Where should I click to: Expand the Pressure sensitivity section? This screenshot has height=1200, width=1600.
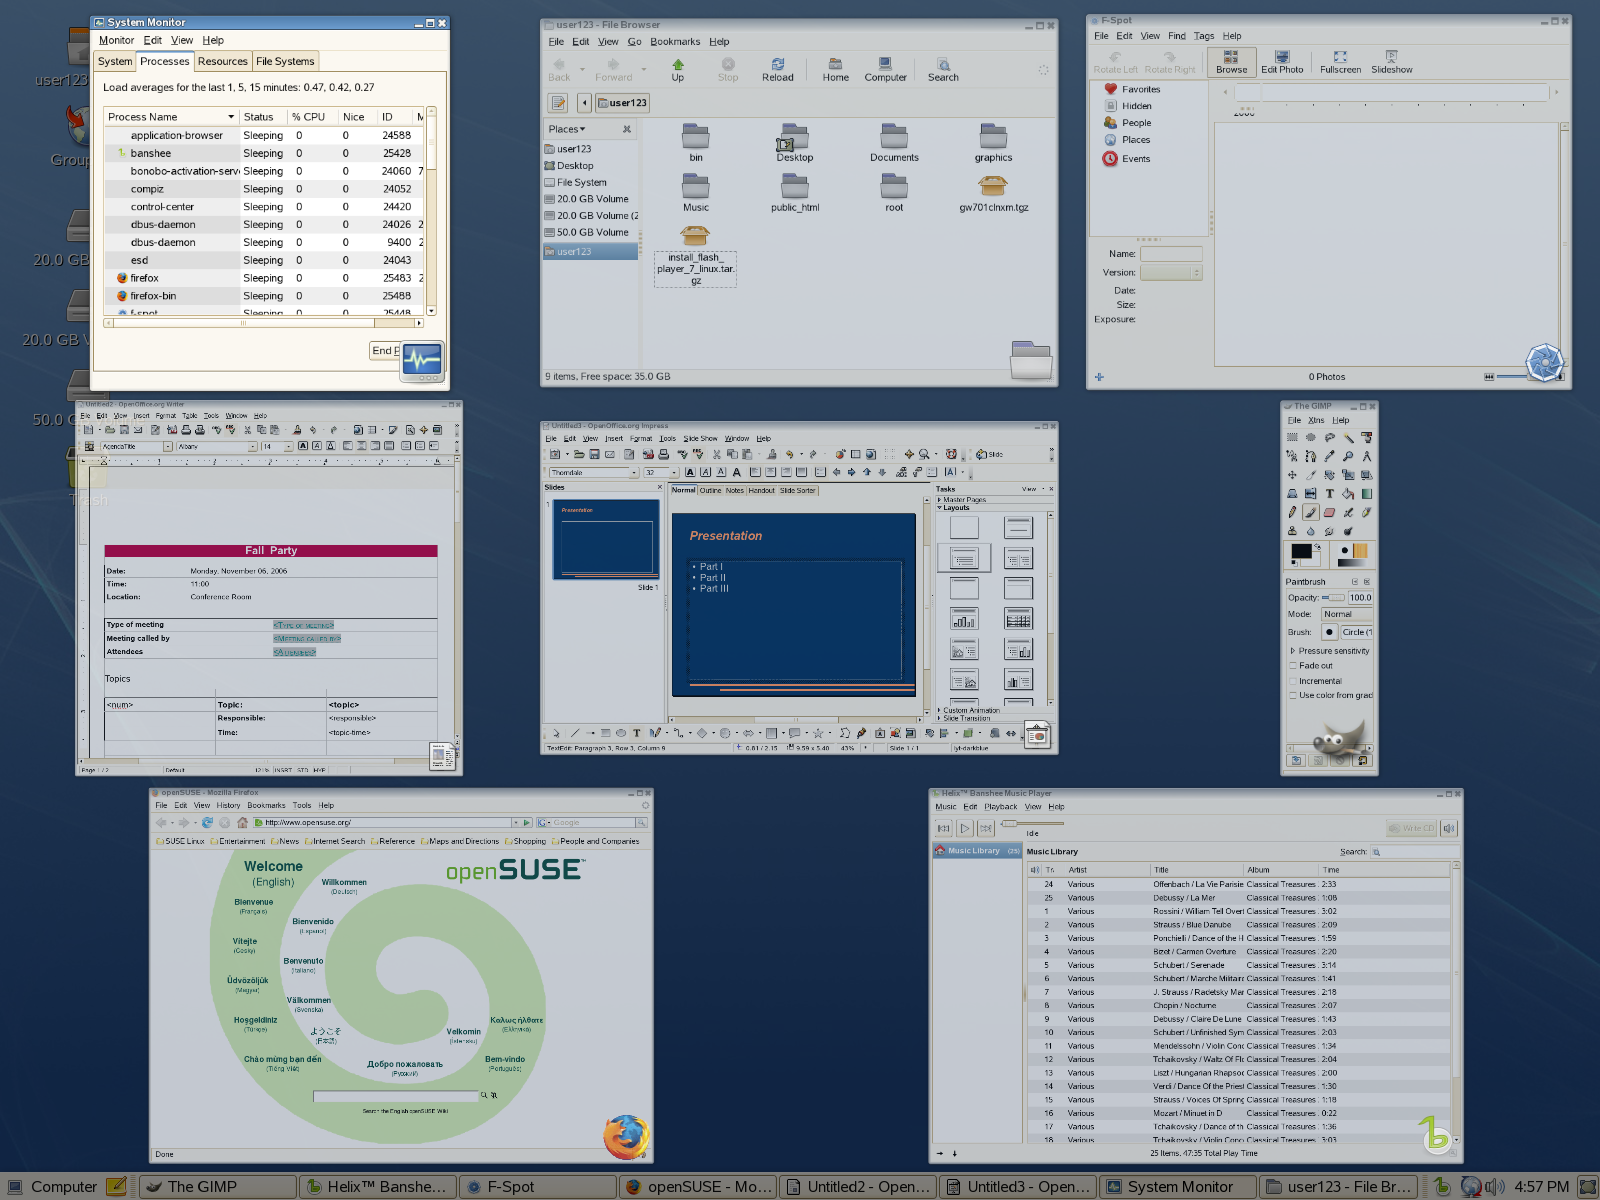(1292, 651)
